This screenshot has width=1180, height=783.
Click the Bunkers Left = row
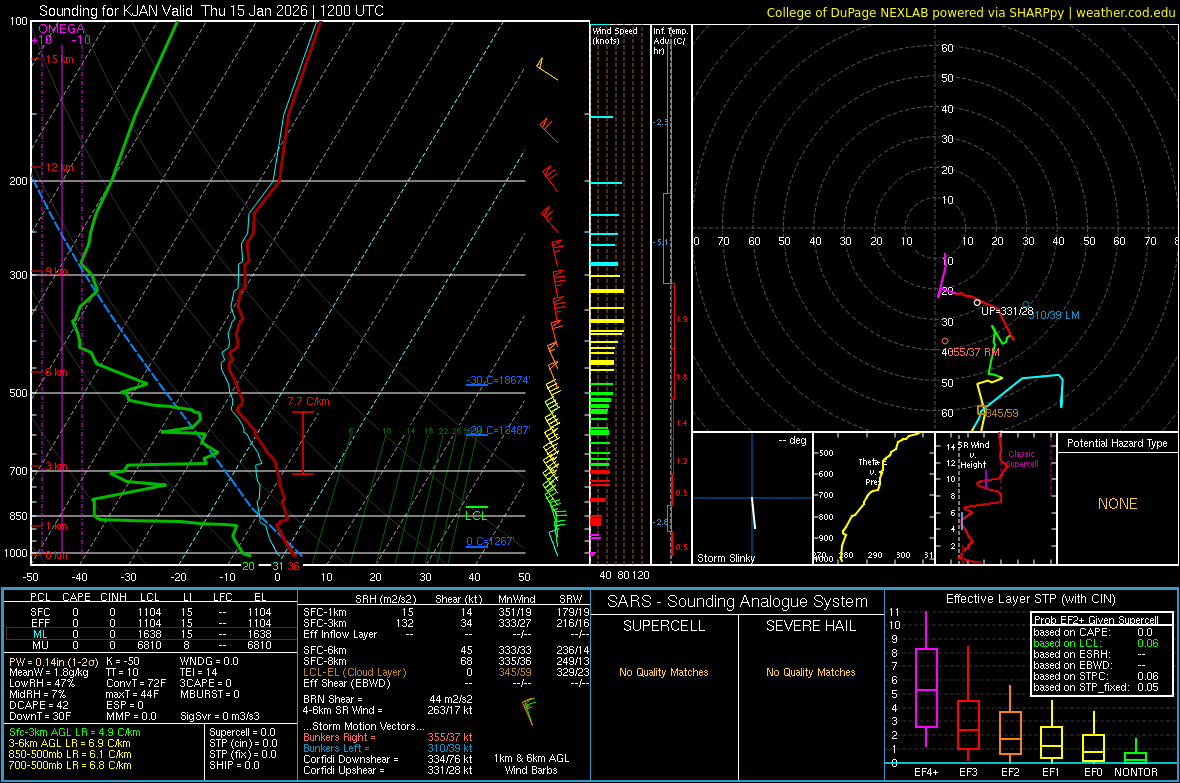[388, 748]
